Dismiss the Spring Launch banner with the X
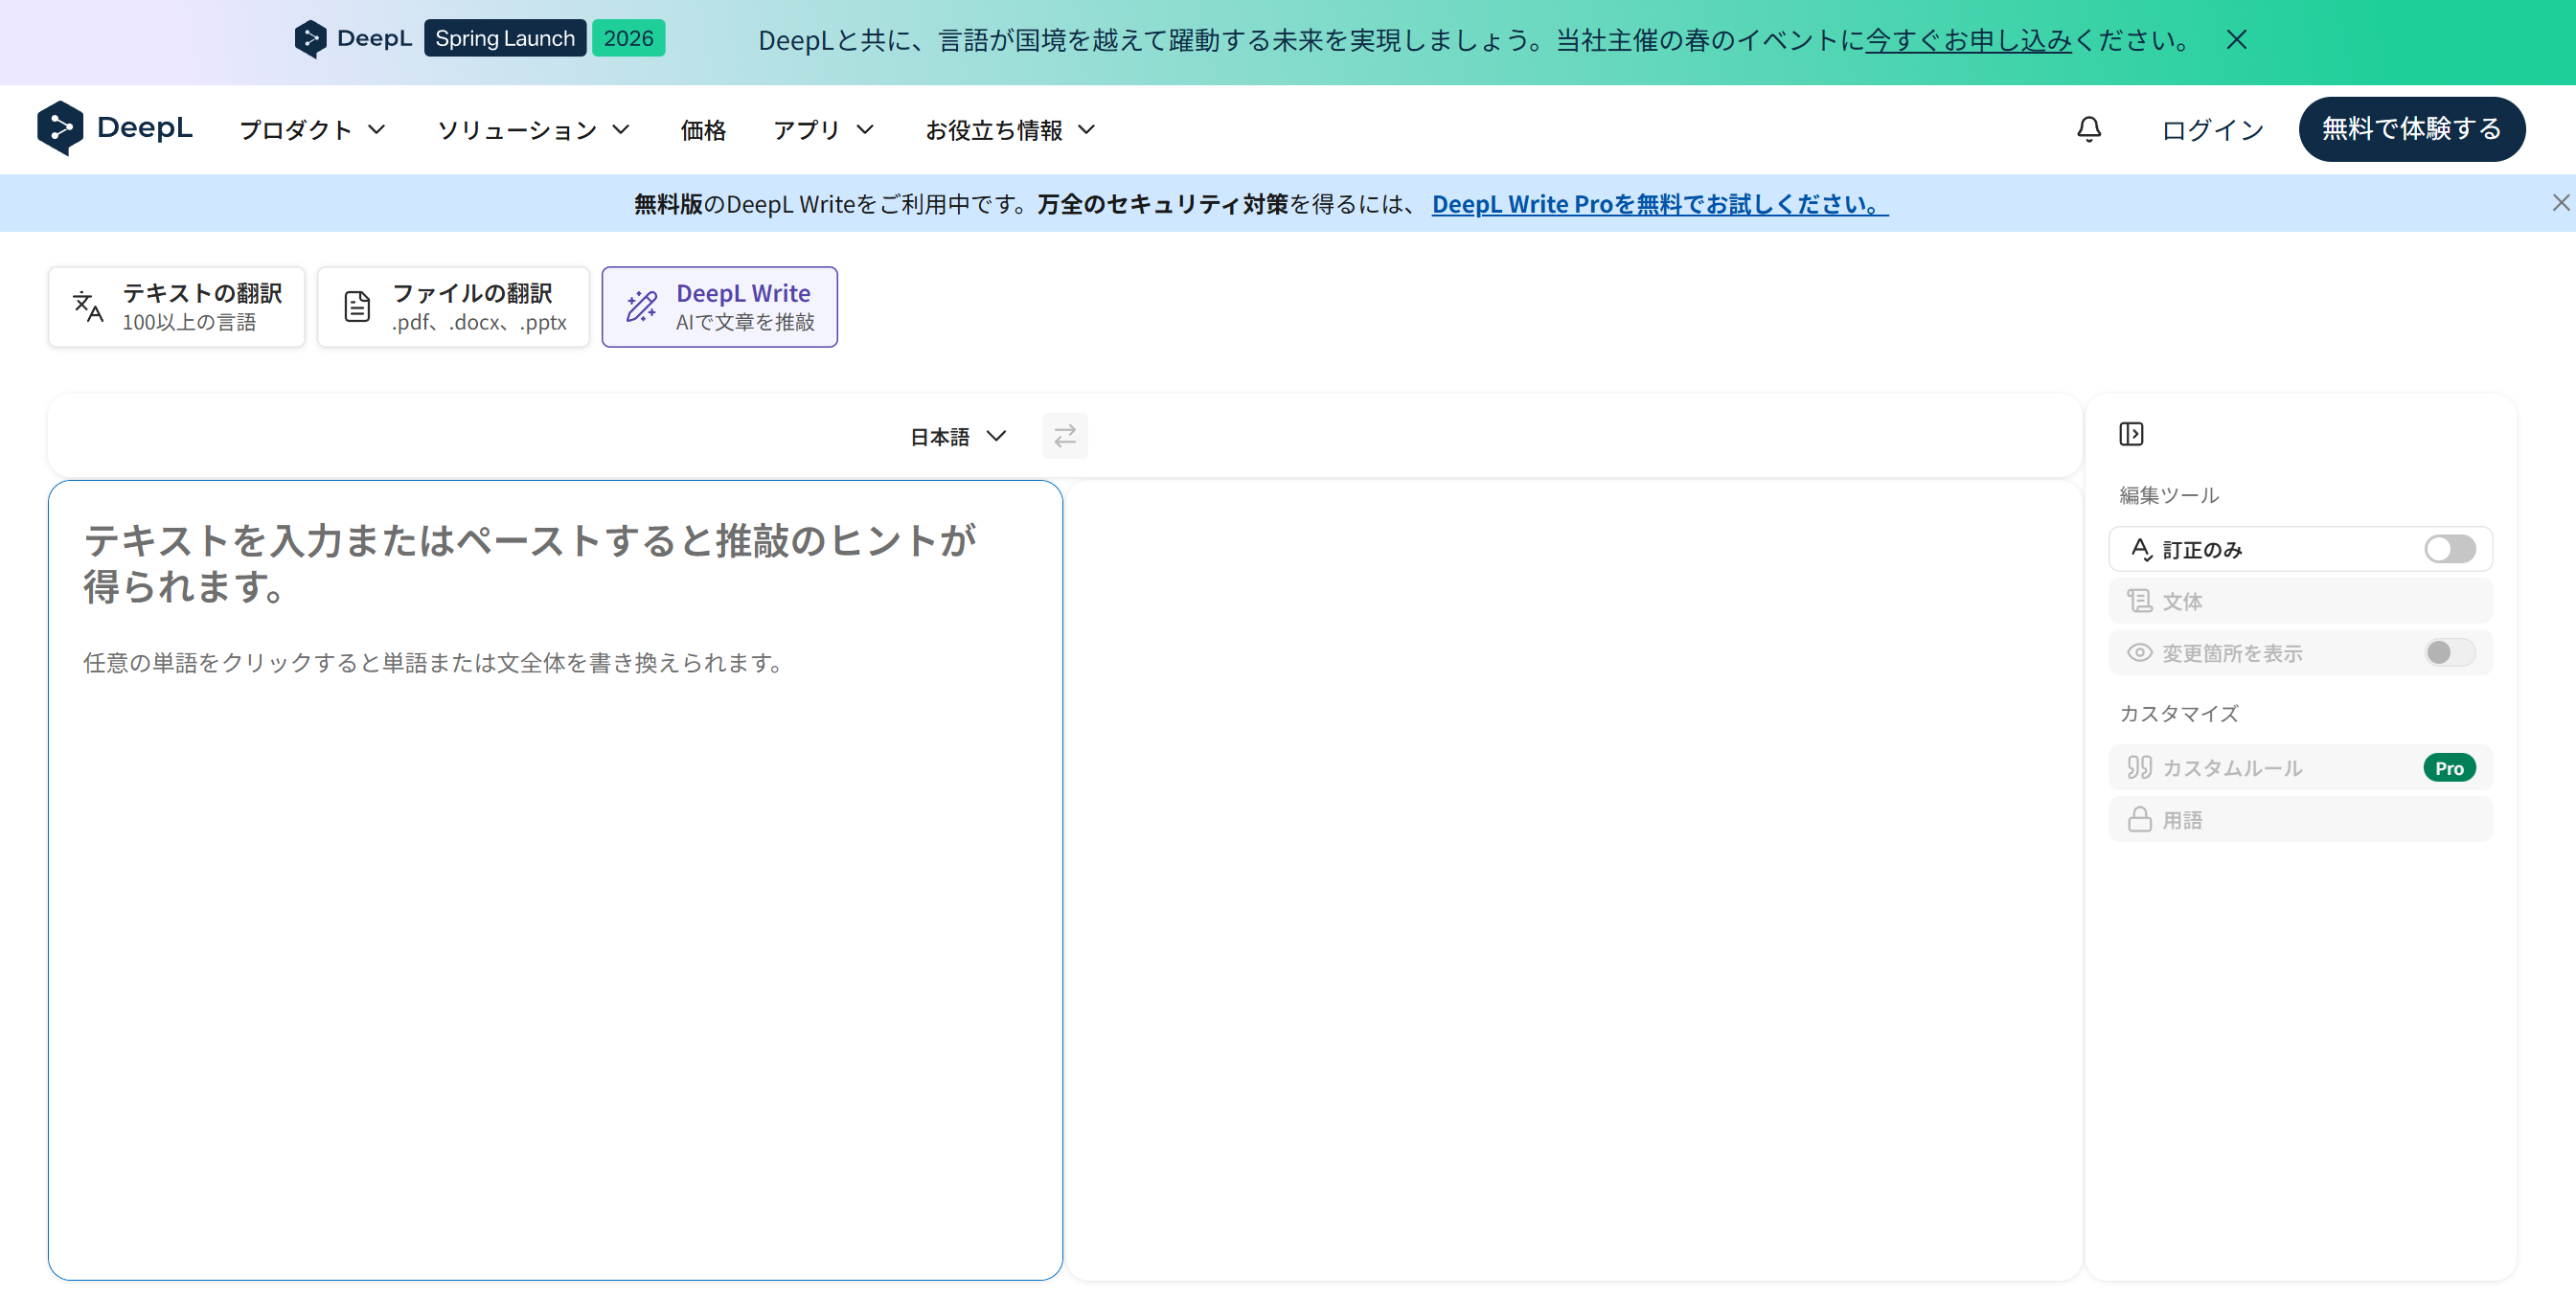The width and height of the screenshot is (2576, 1297). coord(2236,40)
